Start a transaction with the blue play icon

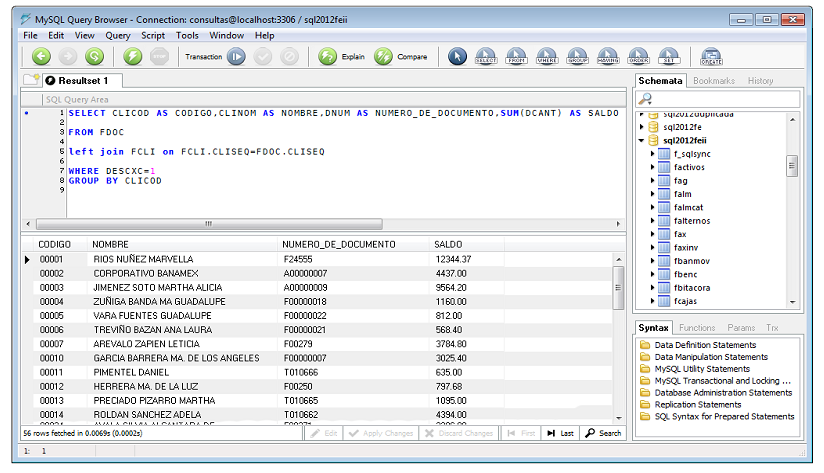click(x=236, y=56)
